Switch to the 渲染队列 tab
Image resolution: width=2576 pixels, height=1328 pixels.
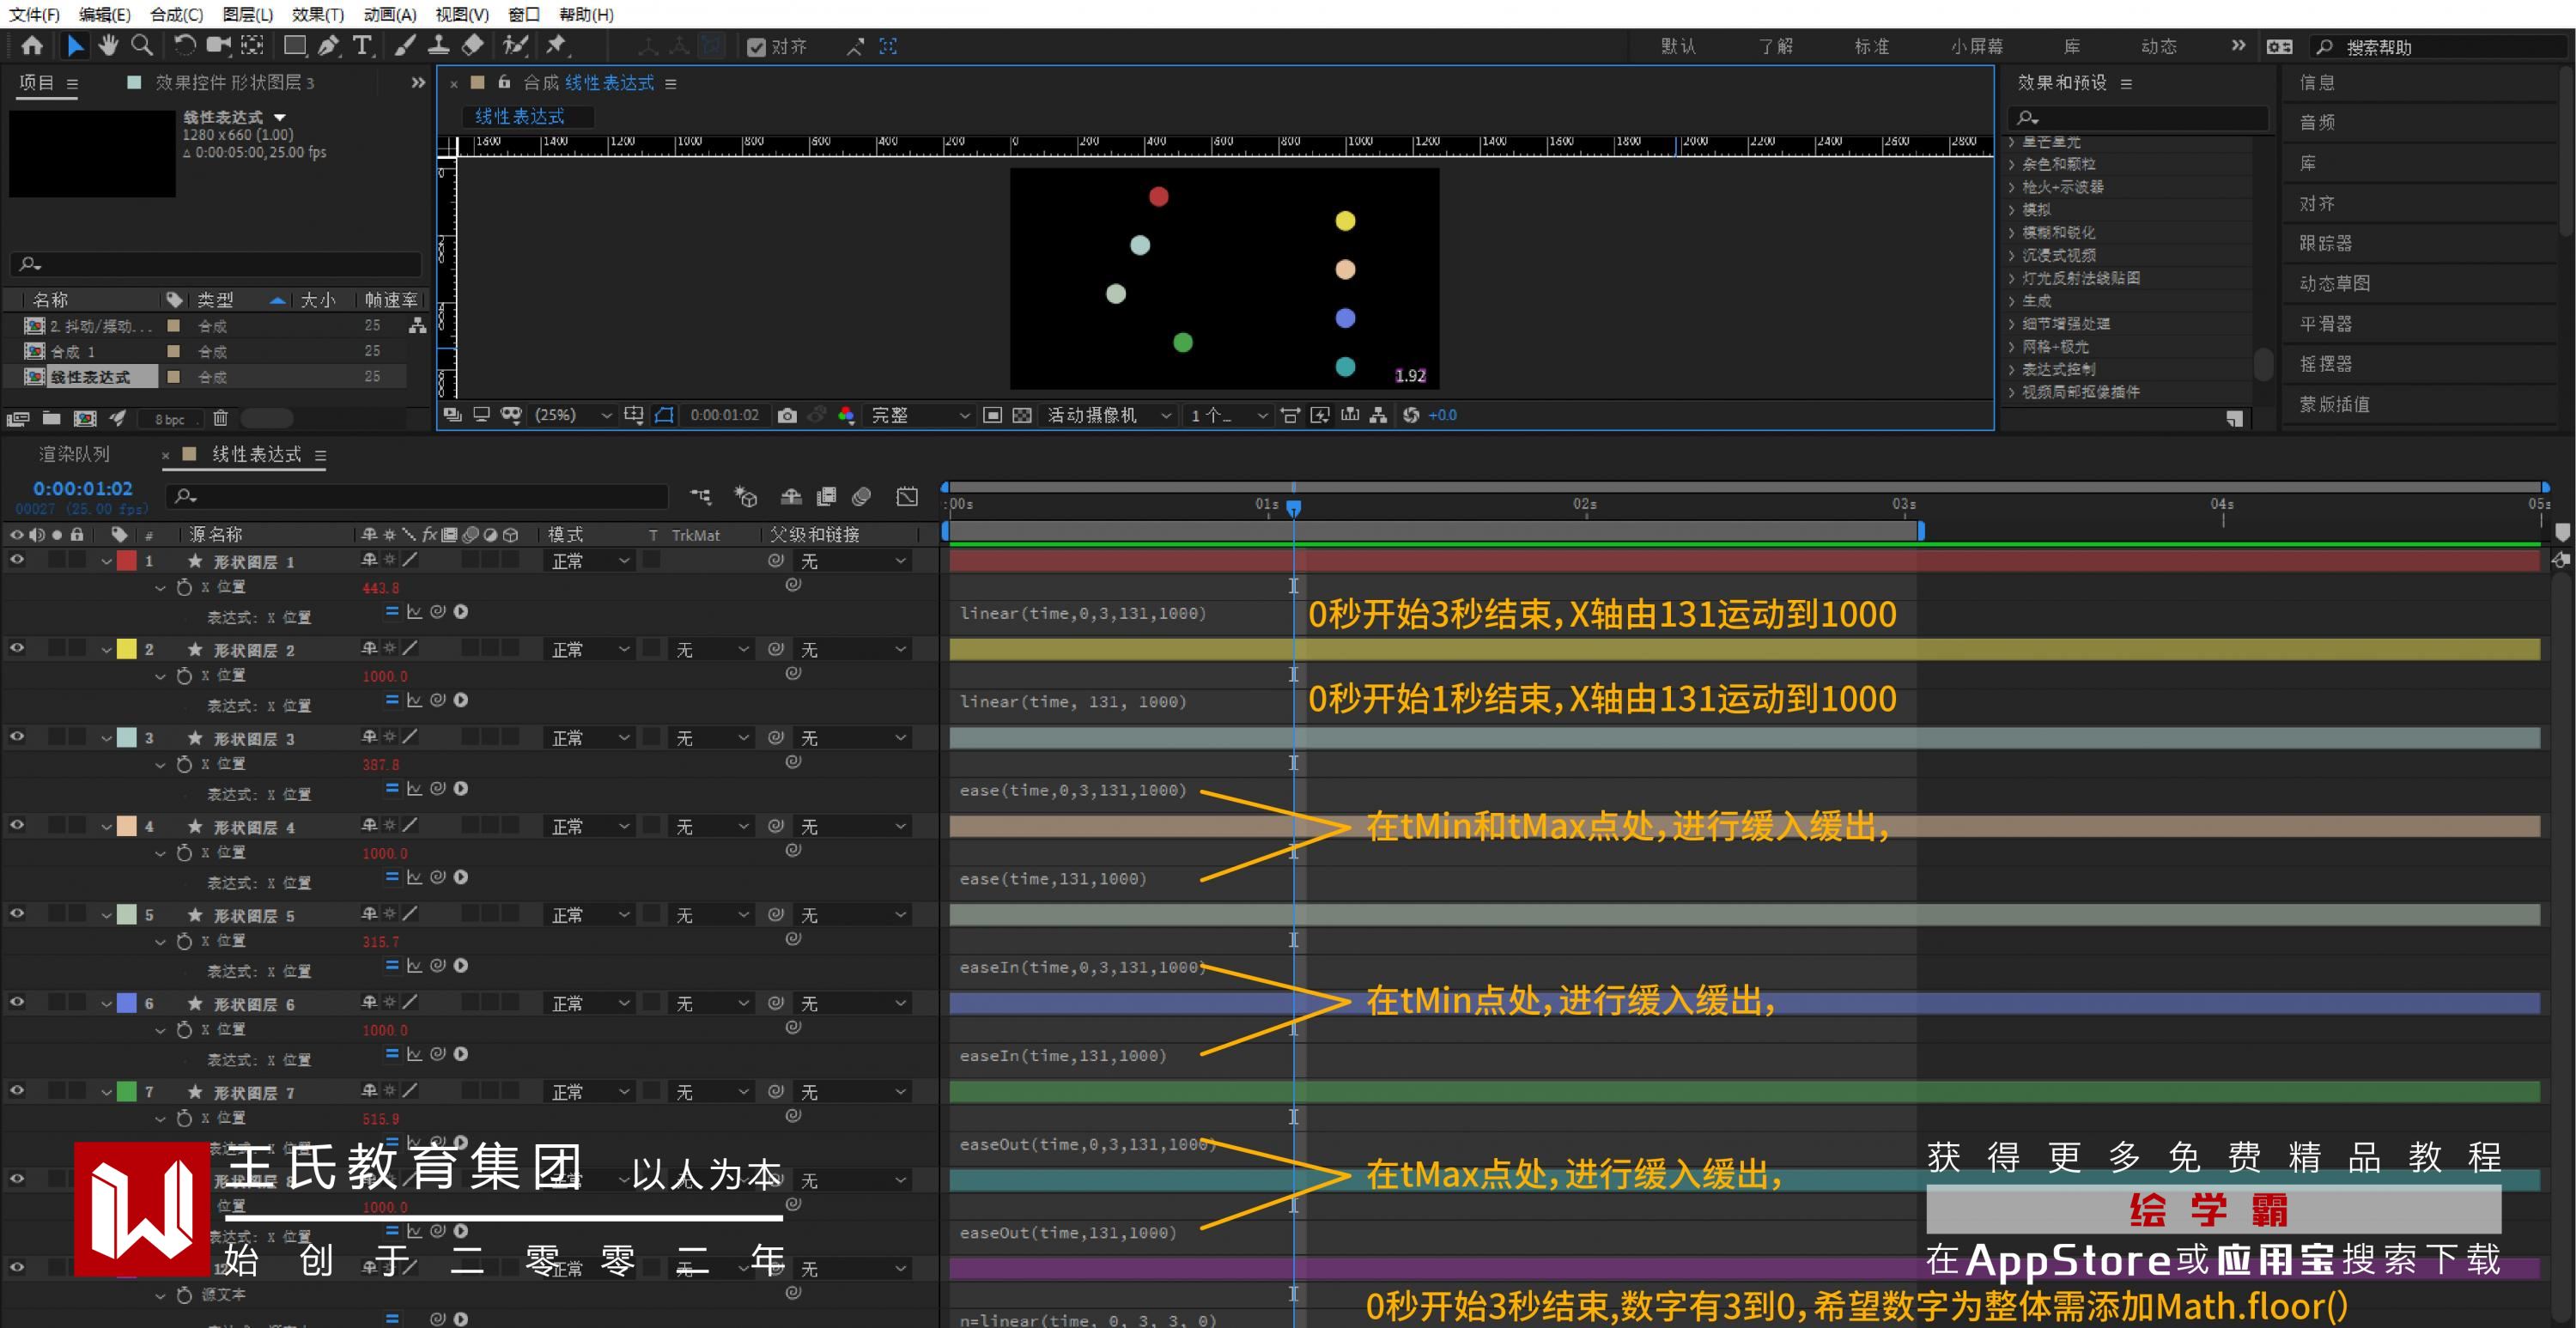(x=74, y=454)
